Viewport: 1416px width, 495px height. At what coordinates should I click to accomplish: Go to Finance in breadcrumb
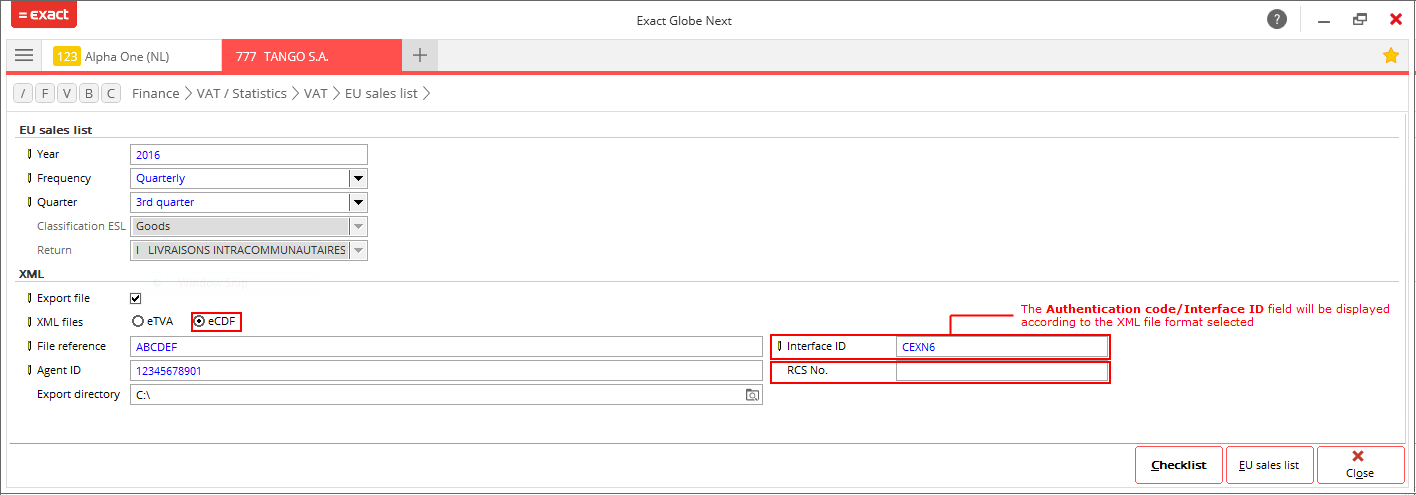coord(156,93)
